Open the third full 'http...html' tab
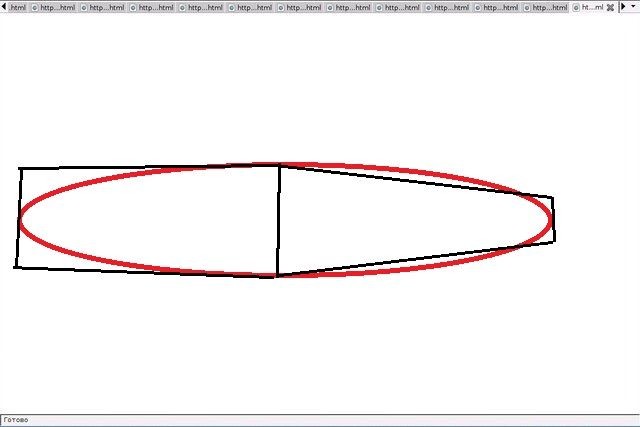 click(155, 7)
